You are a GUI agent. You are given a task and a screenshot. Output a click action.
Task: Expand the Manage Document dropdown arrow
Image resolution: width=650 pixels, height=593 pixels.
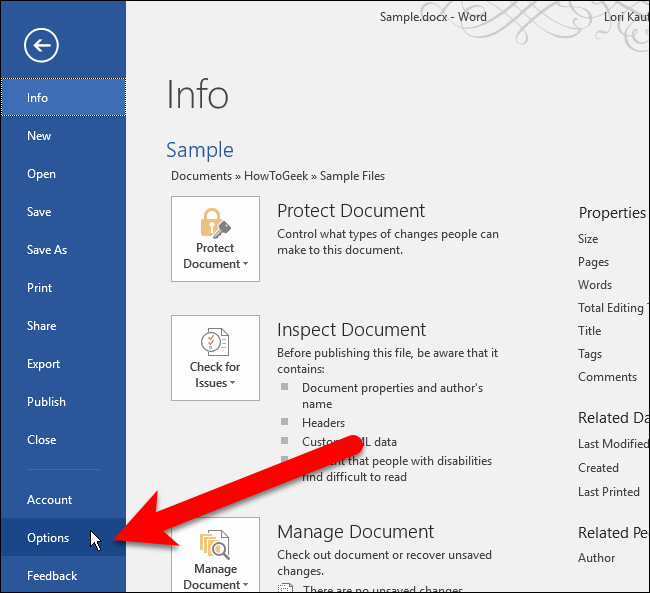(x=245, y=585)
